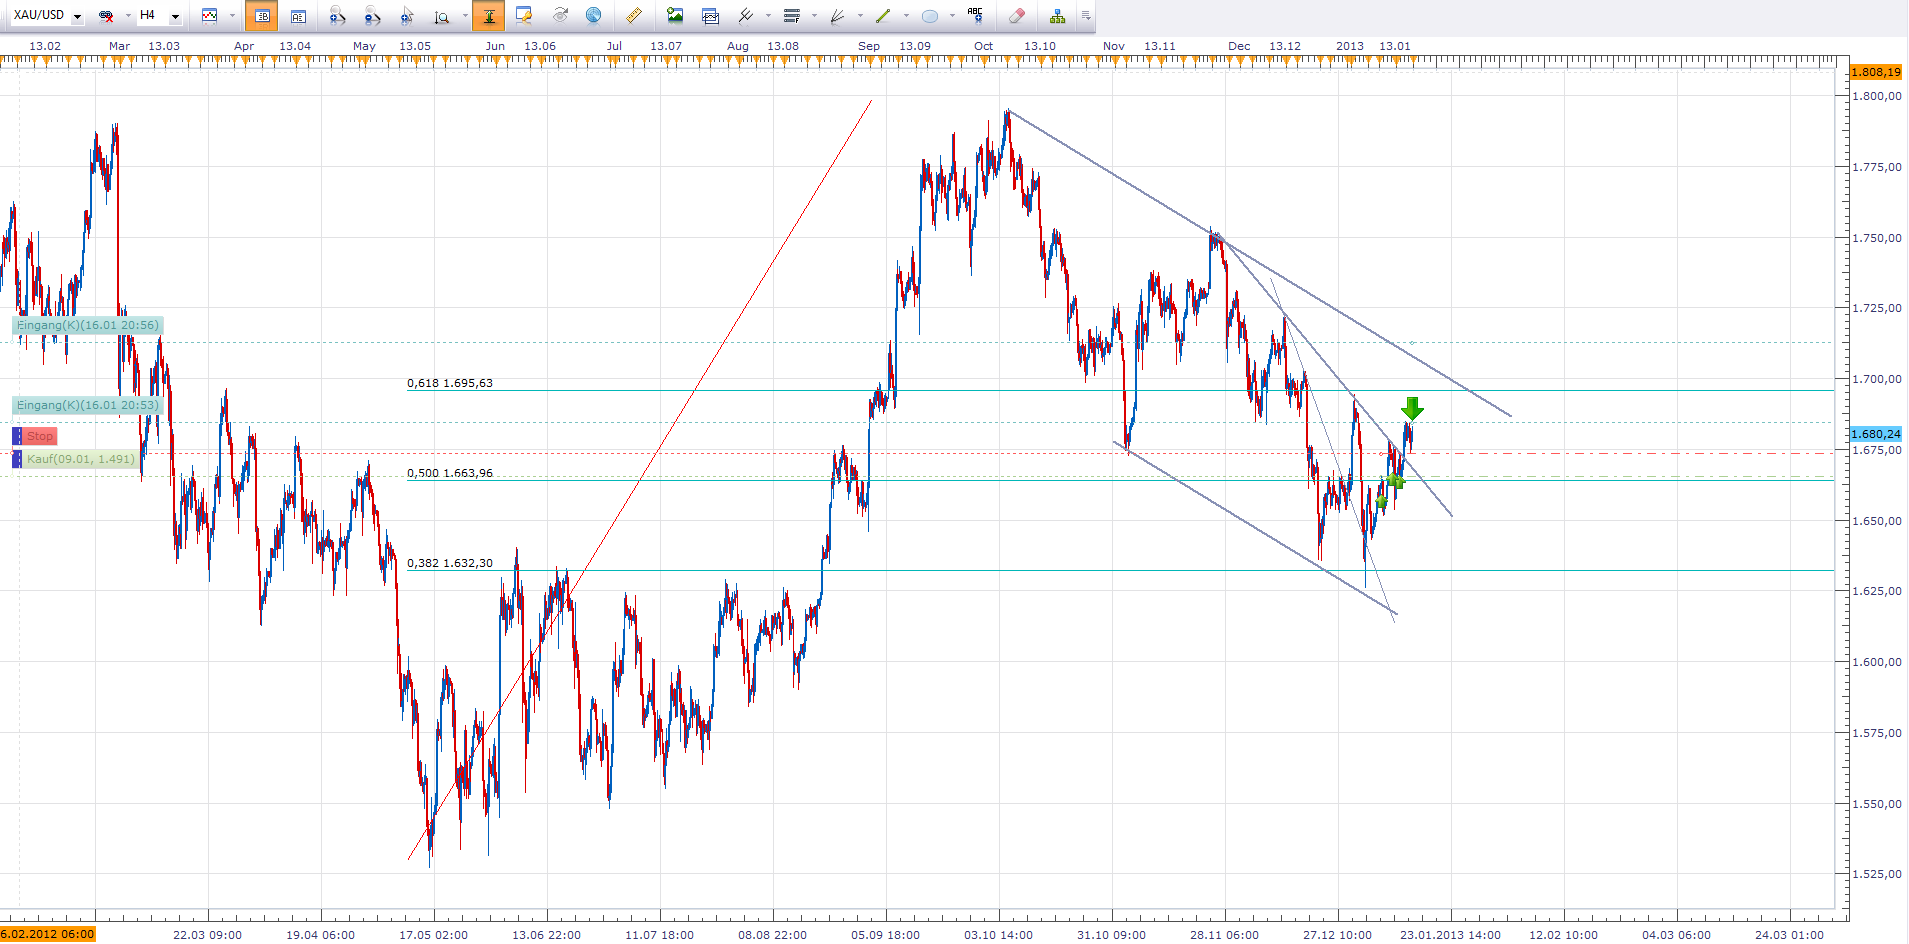Open the XAU/USD symbol dropdown
Image resolution: width=1909 pixels, height=944 pixels.
click(x=77, y=16)
